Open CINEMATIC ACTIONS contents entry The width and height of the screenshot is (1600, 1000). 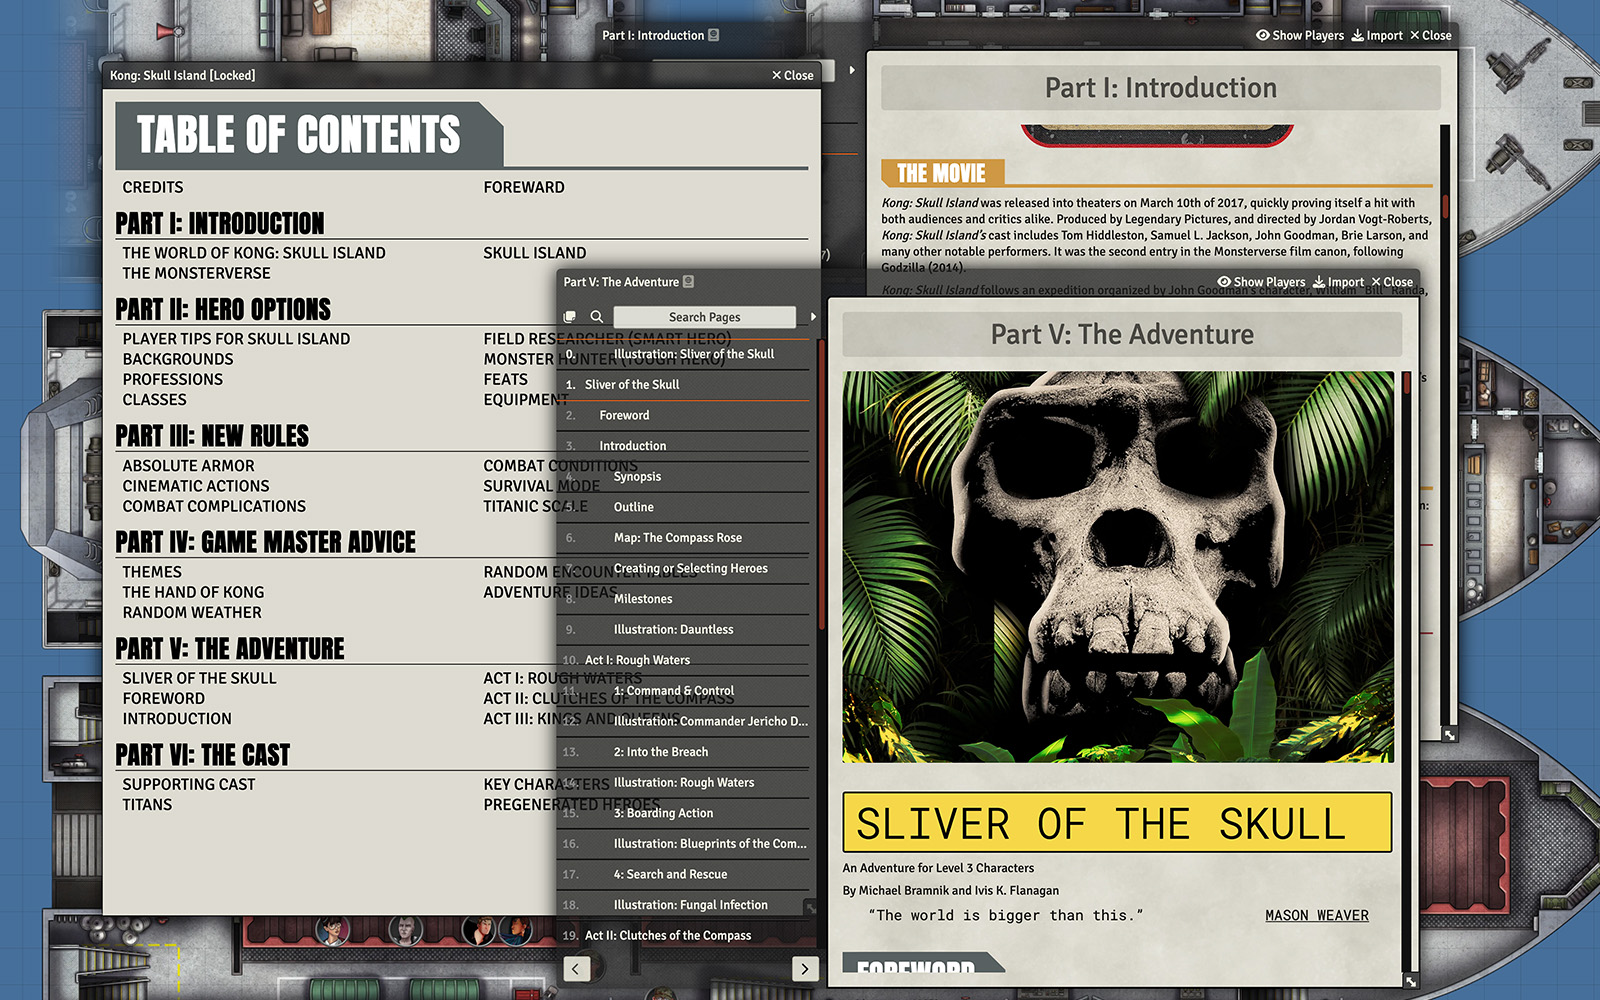tap(196, 486)
